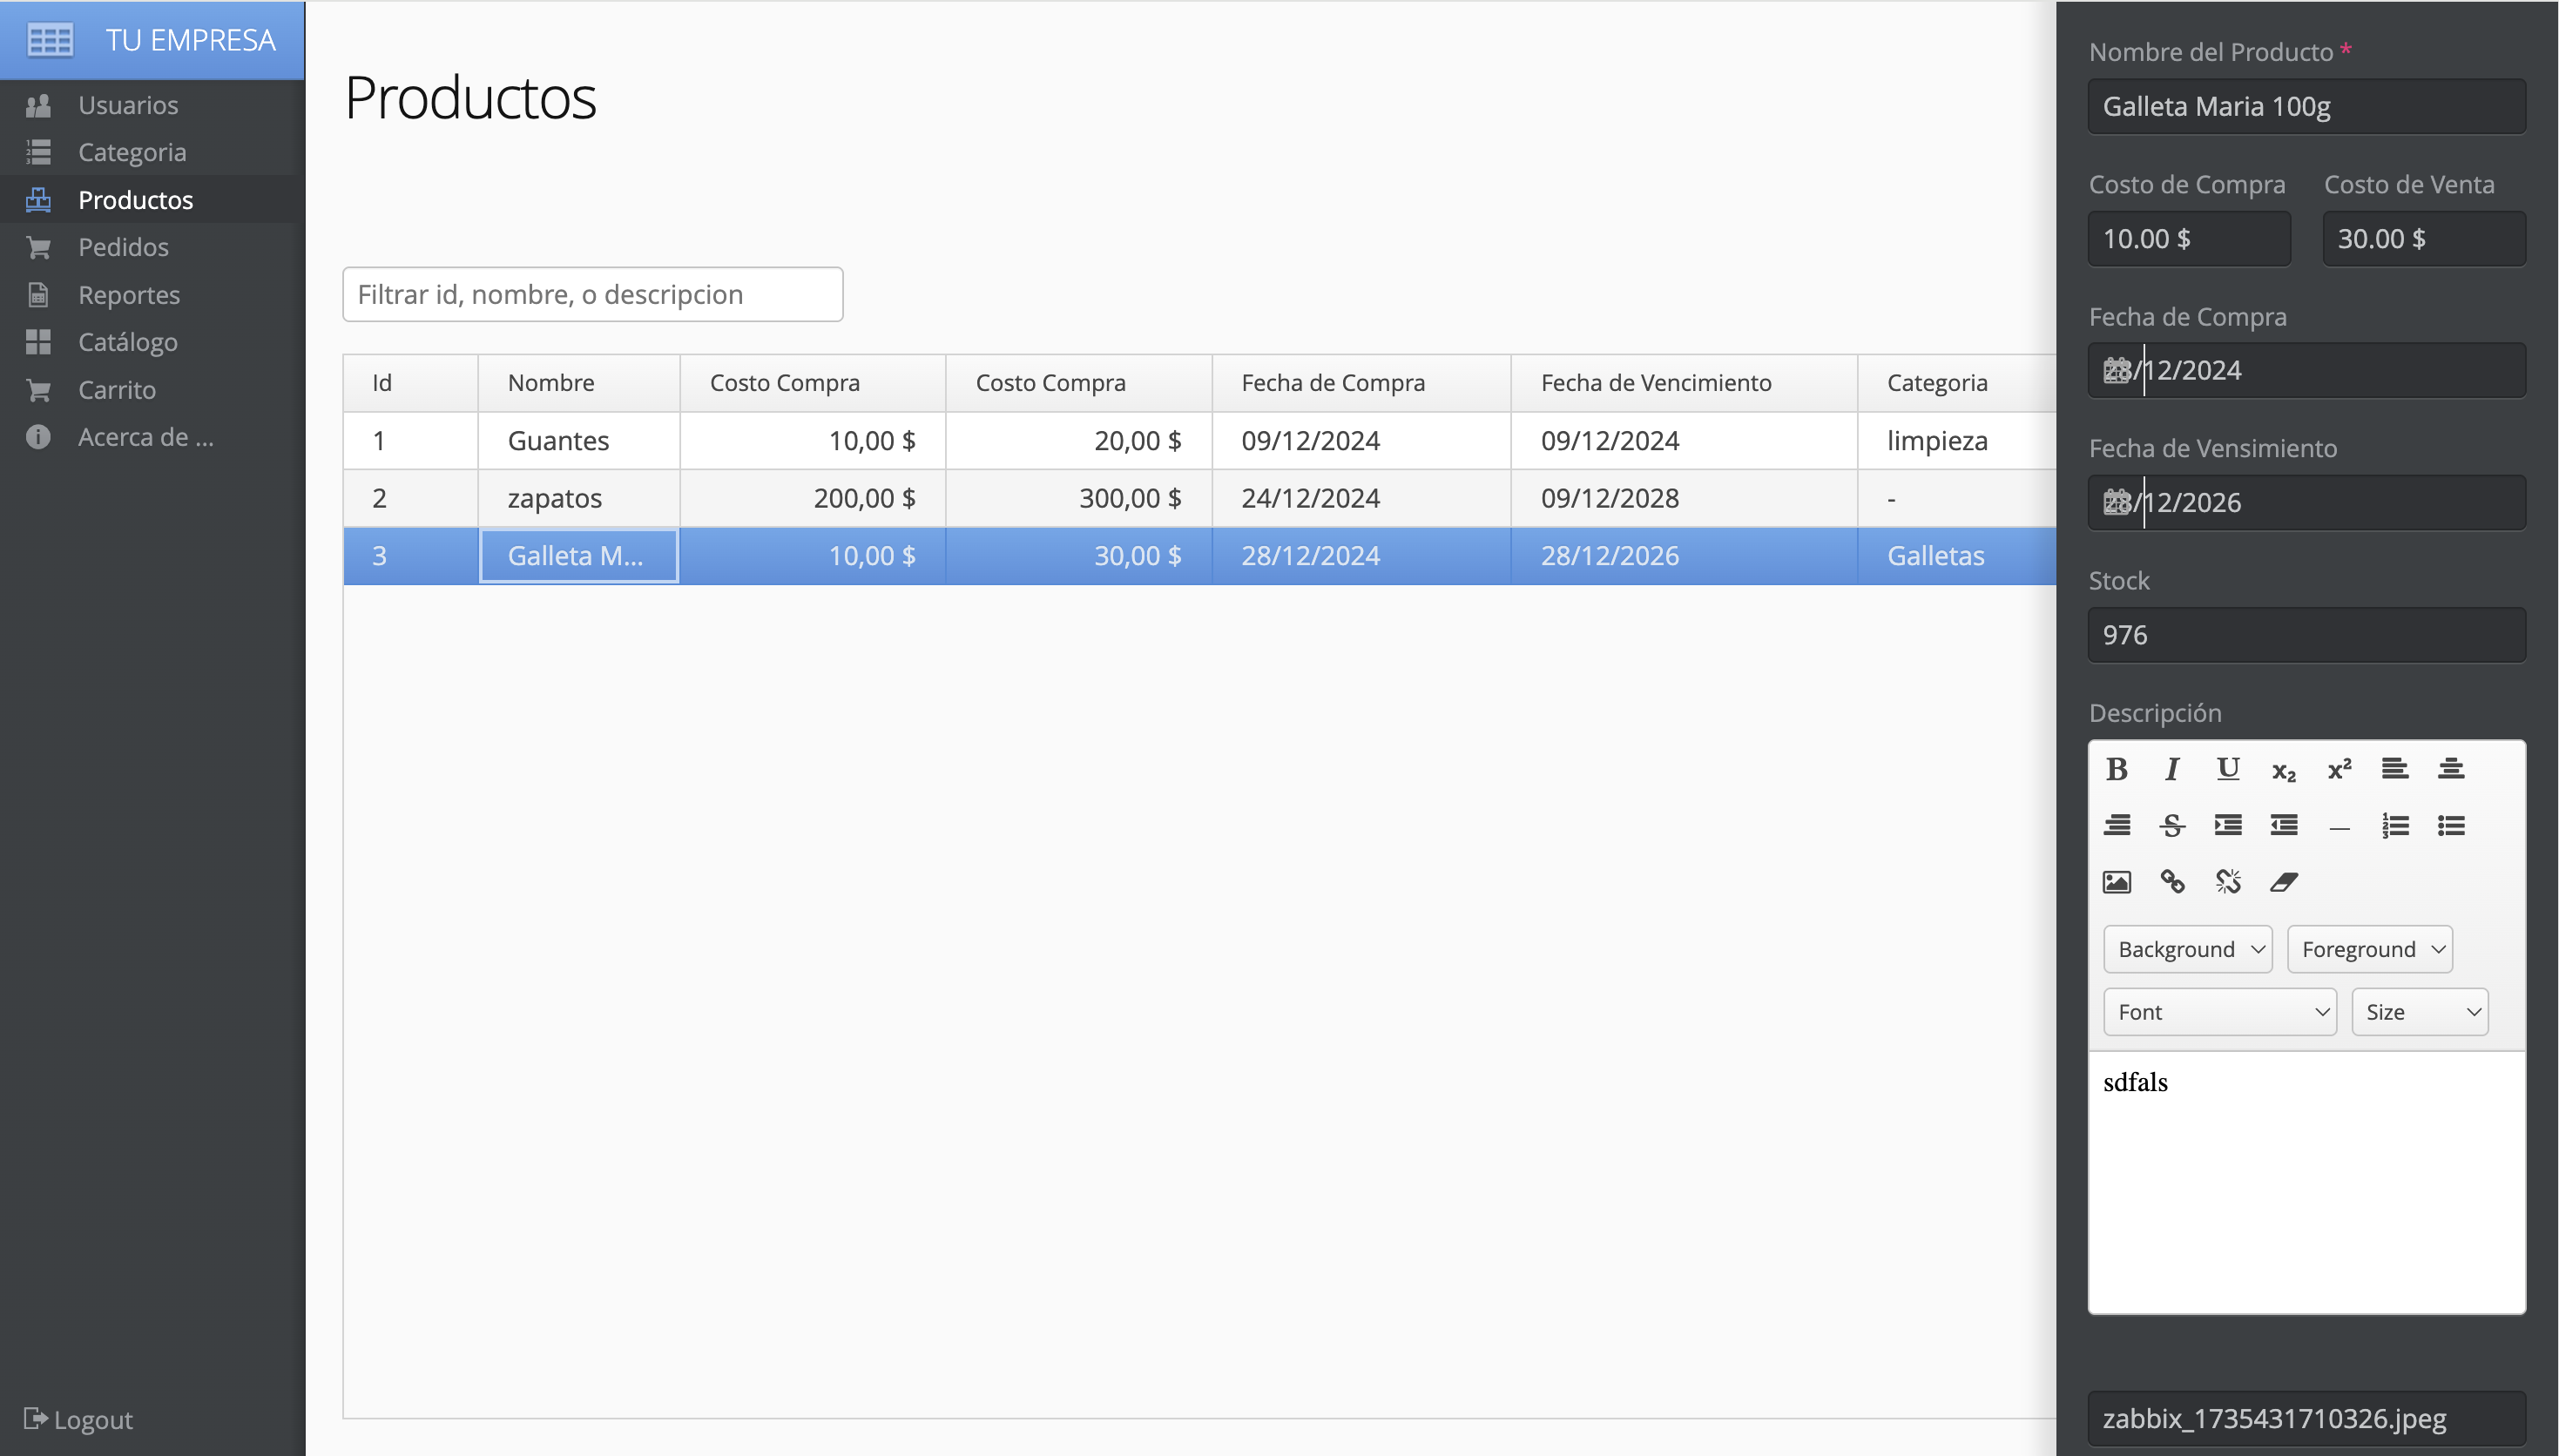The image size is (2559, 1456).
Task: Click the Id cell '3' of selected row
Action: coord(410,556)
